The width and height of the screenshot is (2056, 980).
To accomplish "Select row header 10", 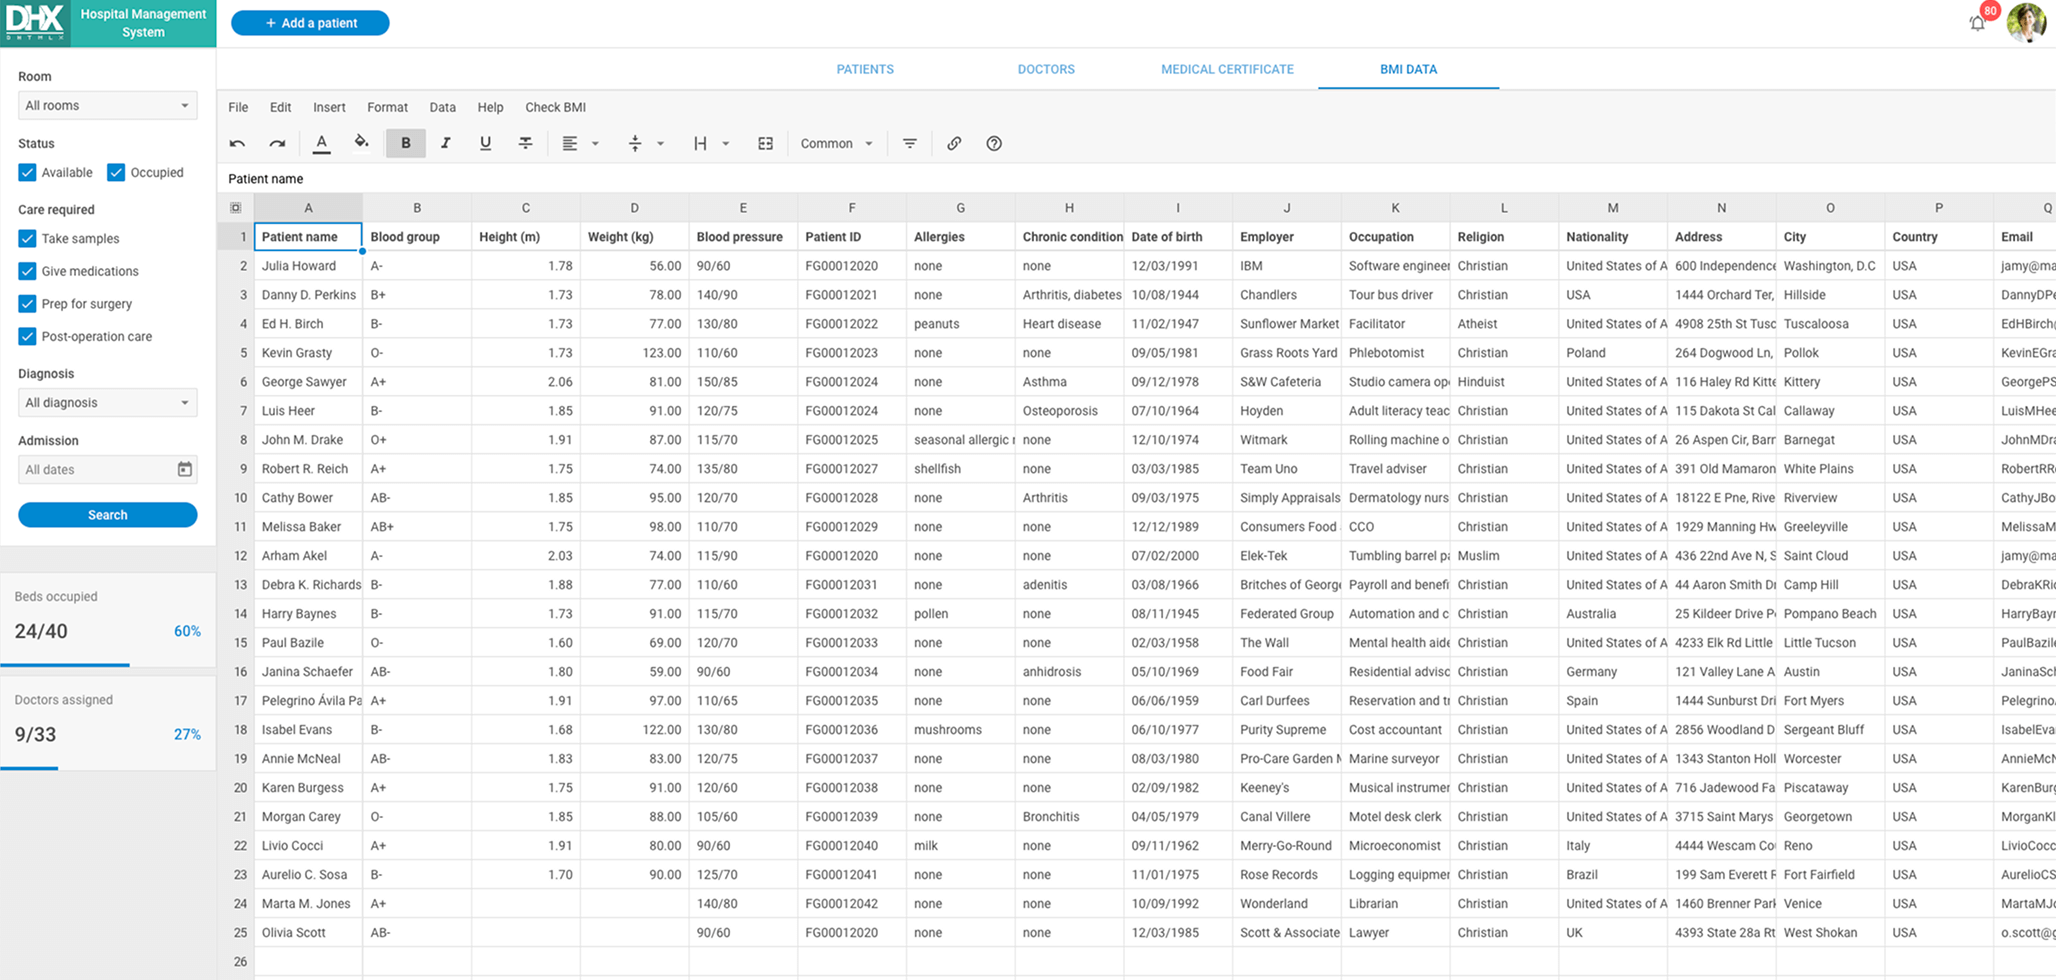I will coord(236,498).
